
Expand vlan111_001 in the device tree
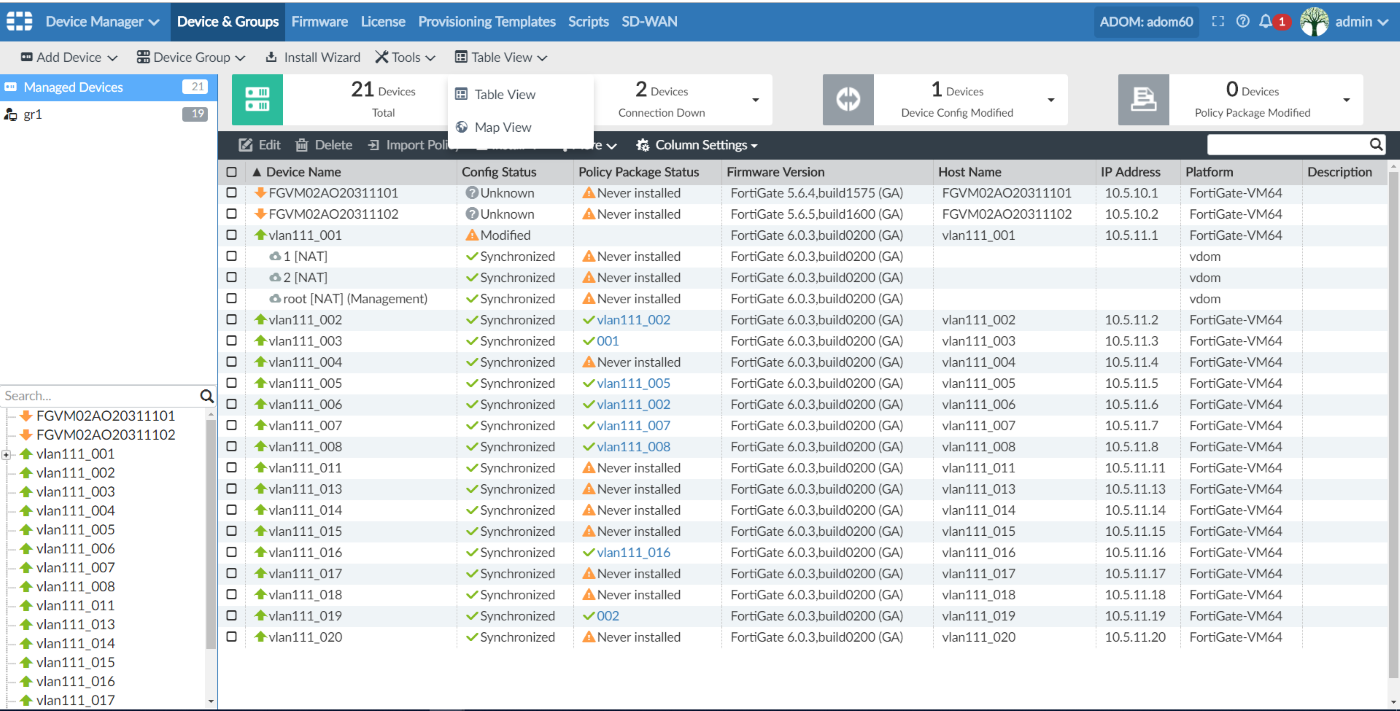(7, 454)
